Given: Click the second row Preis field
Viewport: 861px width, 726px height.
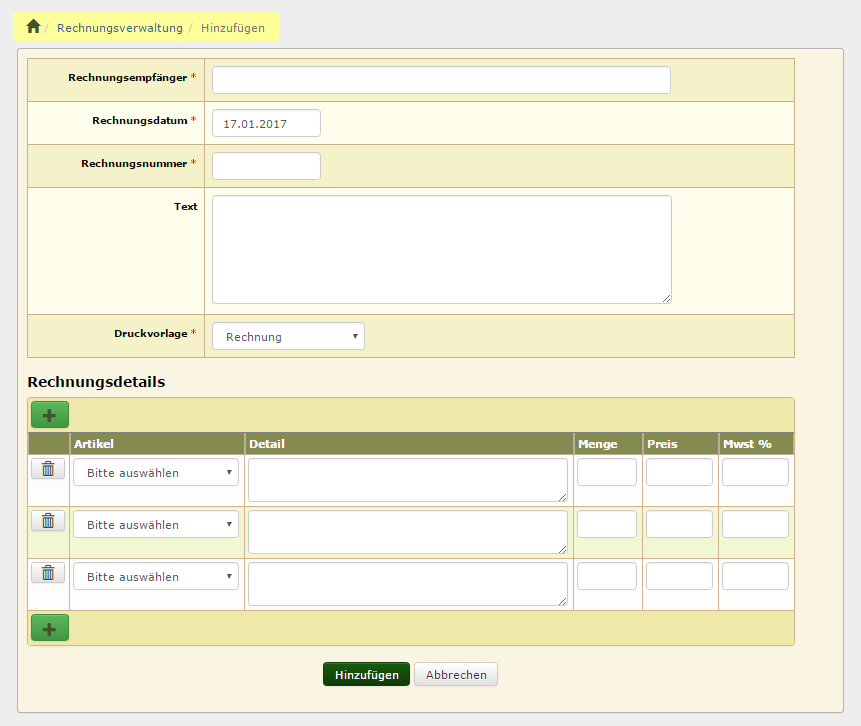Looking at the screenshot, I should (x=679, y=524).
